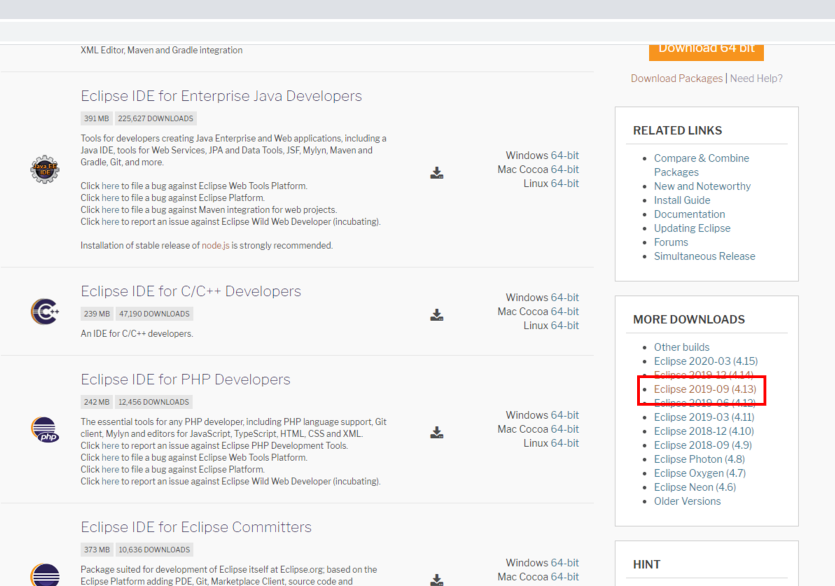Open Eclipse 2018-09 (4.9) download link

703,445
